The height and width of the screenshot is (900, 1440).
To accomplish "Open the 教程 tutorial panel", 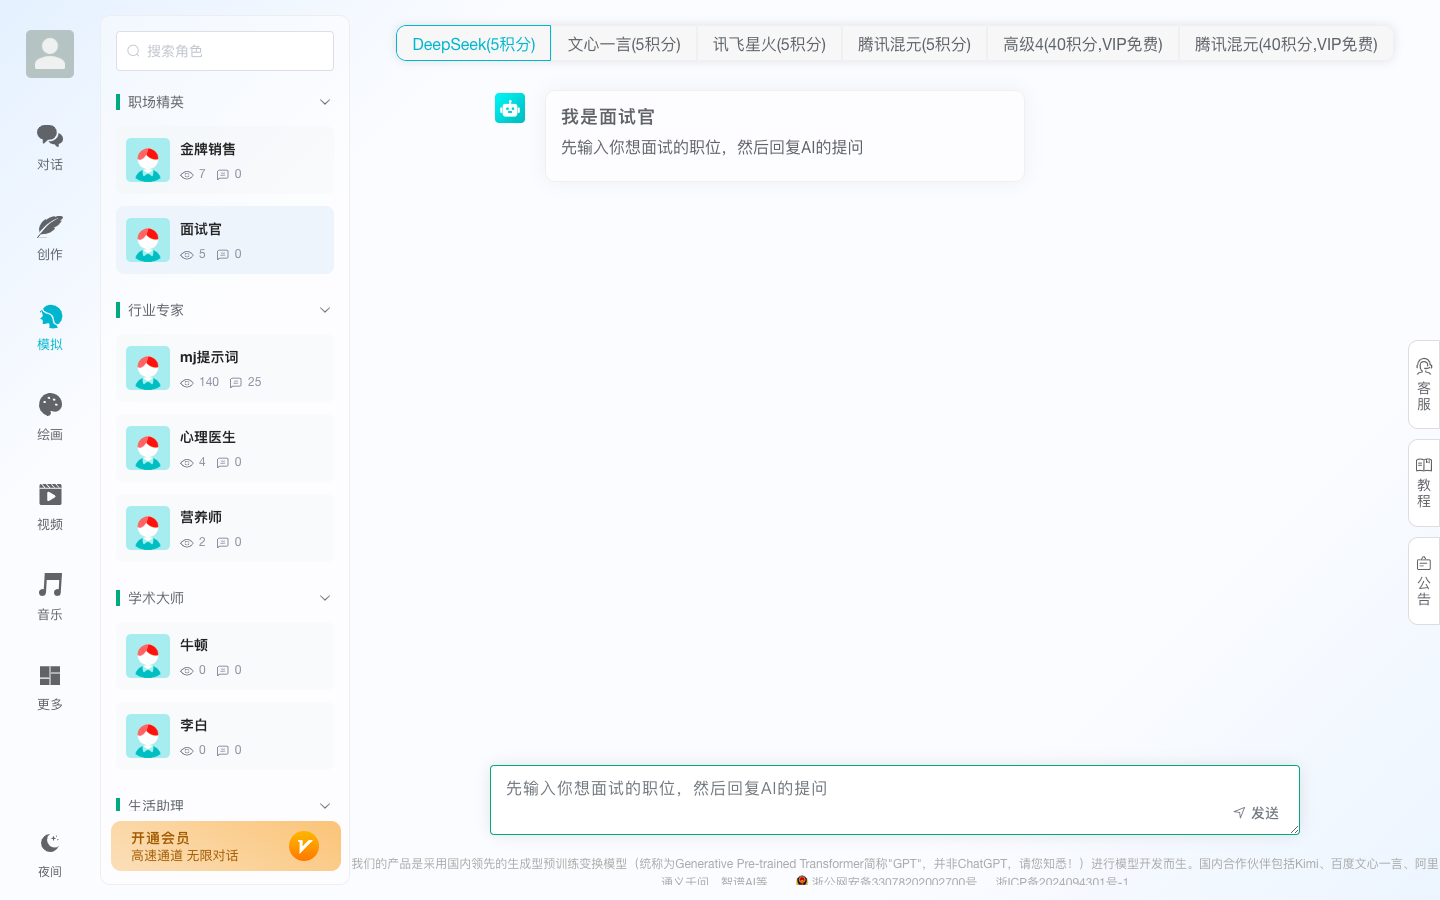I will 1422,481.
